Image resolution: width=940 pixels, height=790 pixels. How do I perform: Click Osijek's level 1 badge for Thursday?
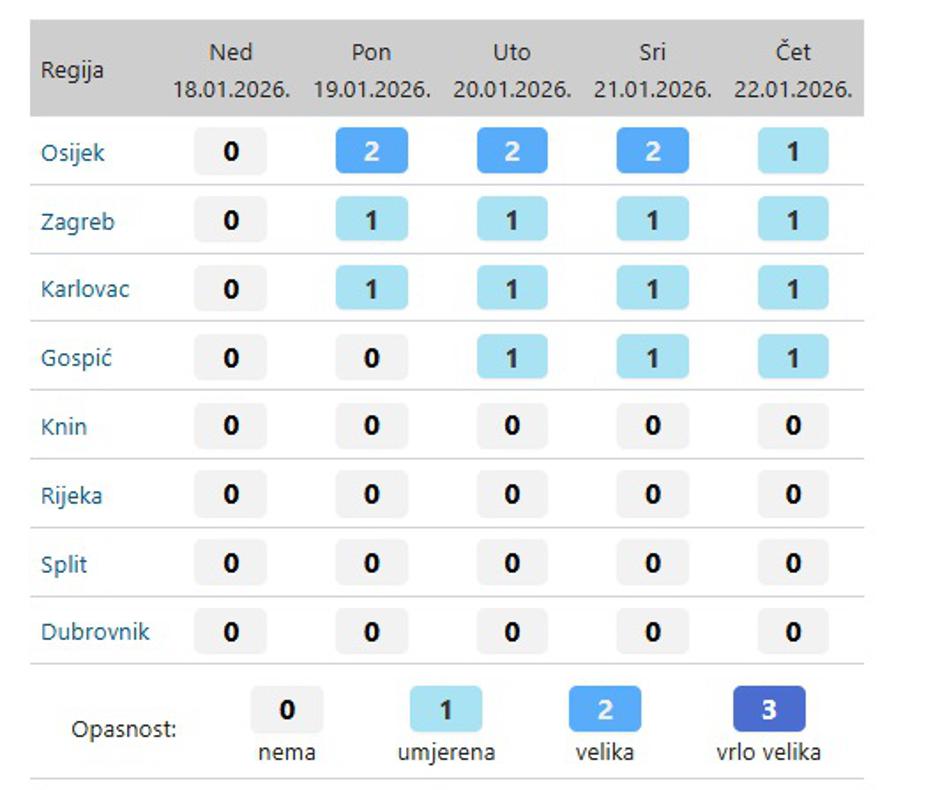(793, 152)
